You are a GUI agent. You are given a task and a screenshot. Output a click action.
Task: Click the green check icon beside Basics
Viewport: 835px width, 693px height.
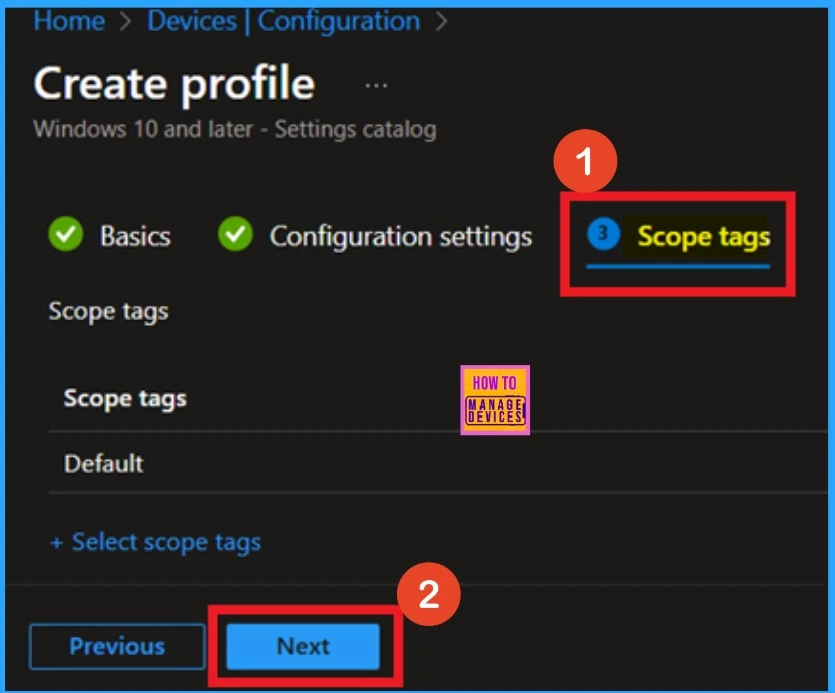click(x=66, y=234)
